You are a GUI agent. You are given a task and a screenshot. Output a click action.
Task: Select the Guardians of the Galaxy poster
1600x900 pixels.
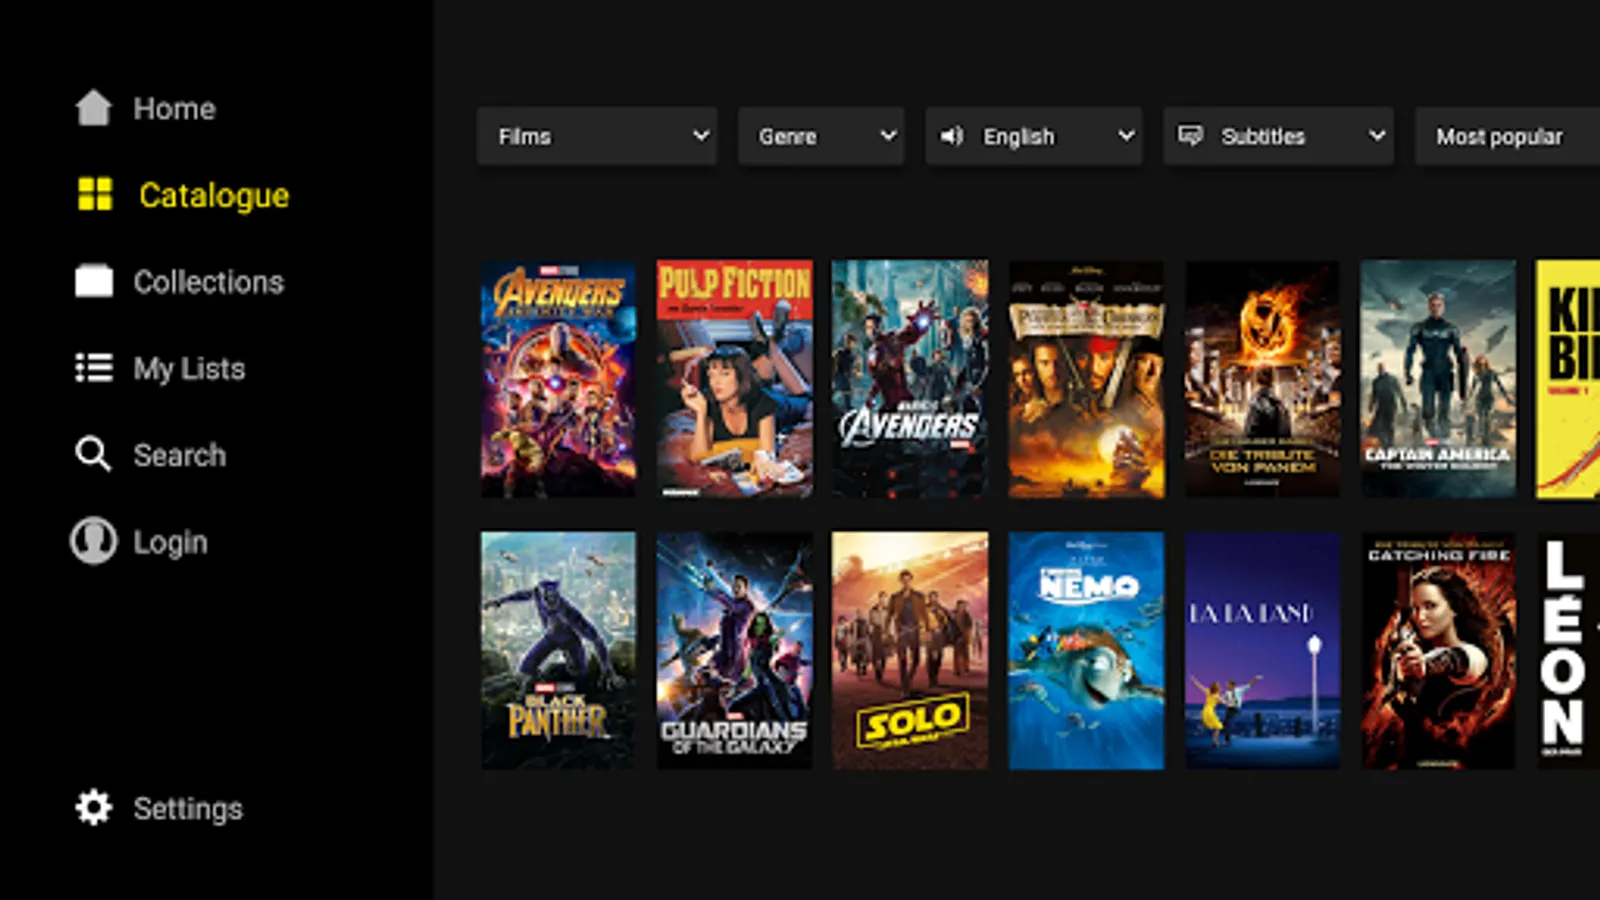tap(734, 650)
